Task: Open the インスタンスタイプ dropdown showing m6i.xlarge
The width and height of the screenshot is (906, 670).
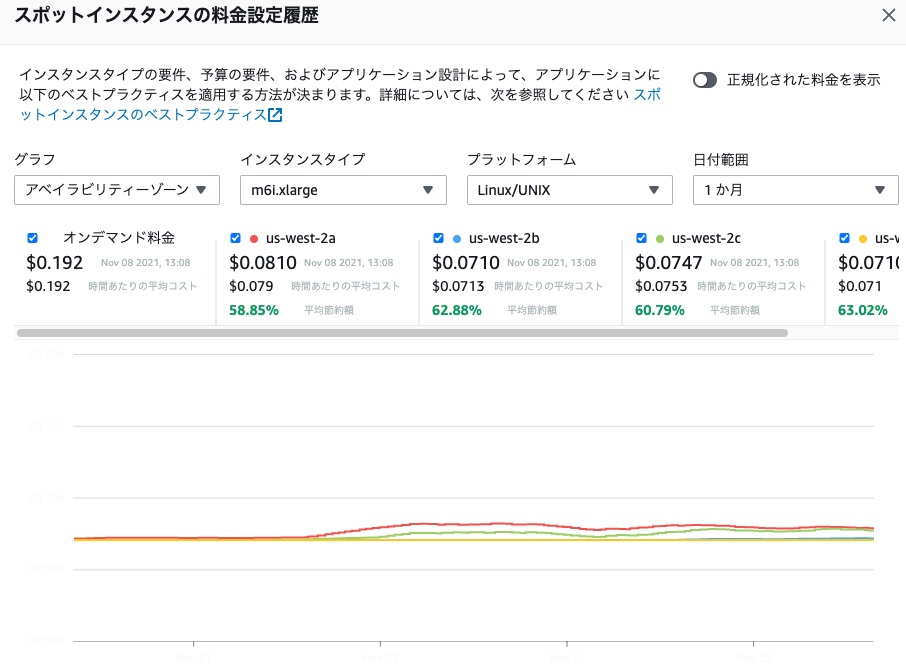Action: click(343, 190)
